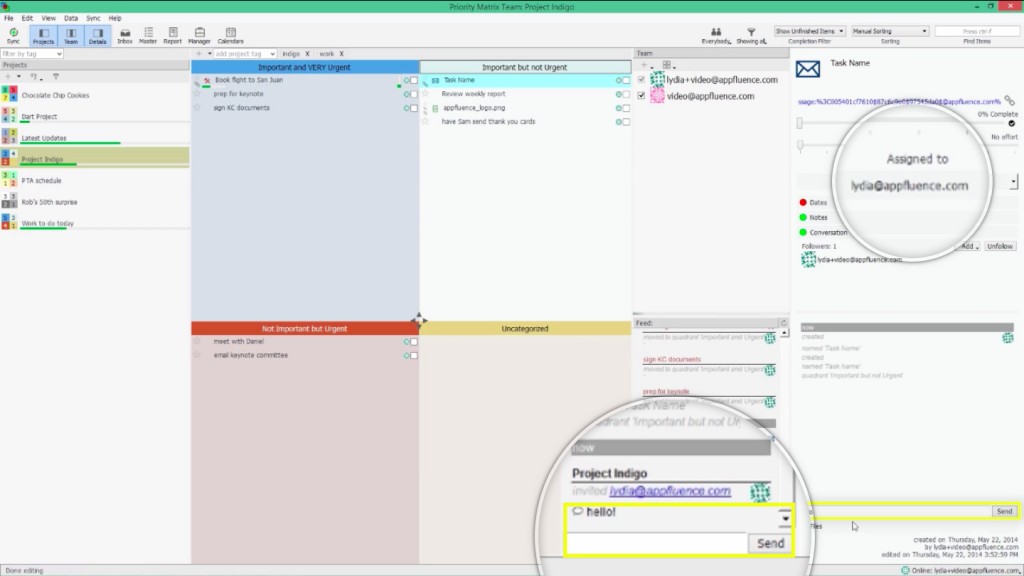Click the percent complete slider handle

coord(799,123)
